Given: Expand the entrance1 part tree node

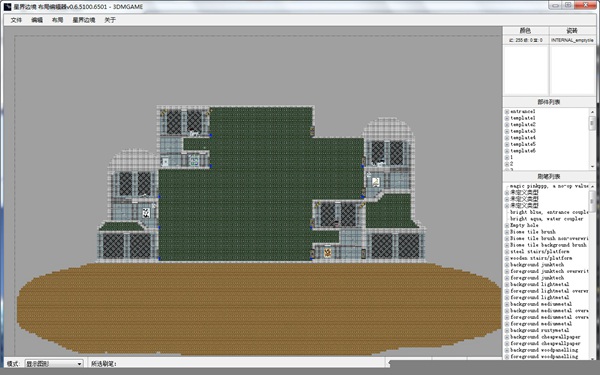Looking at the screenshot, I should pos(507,112).
